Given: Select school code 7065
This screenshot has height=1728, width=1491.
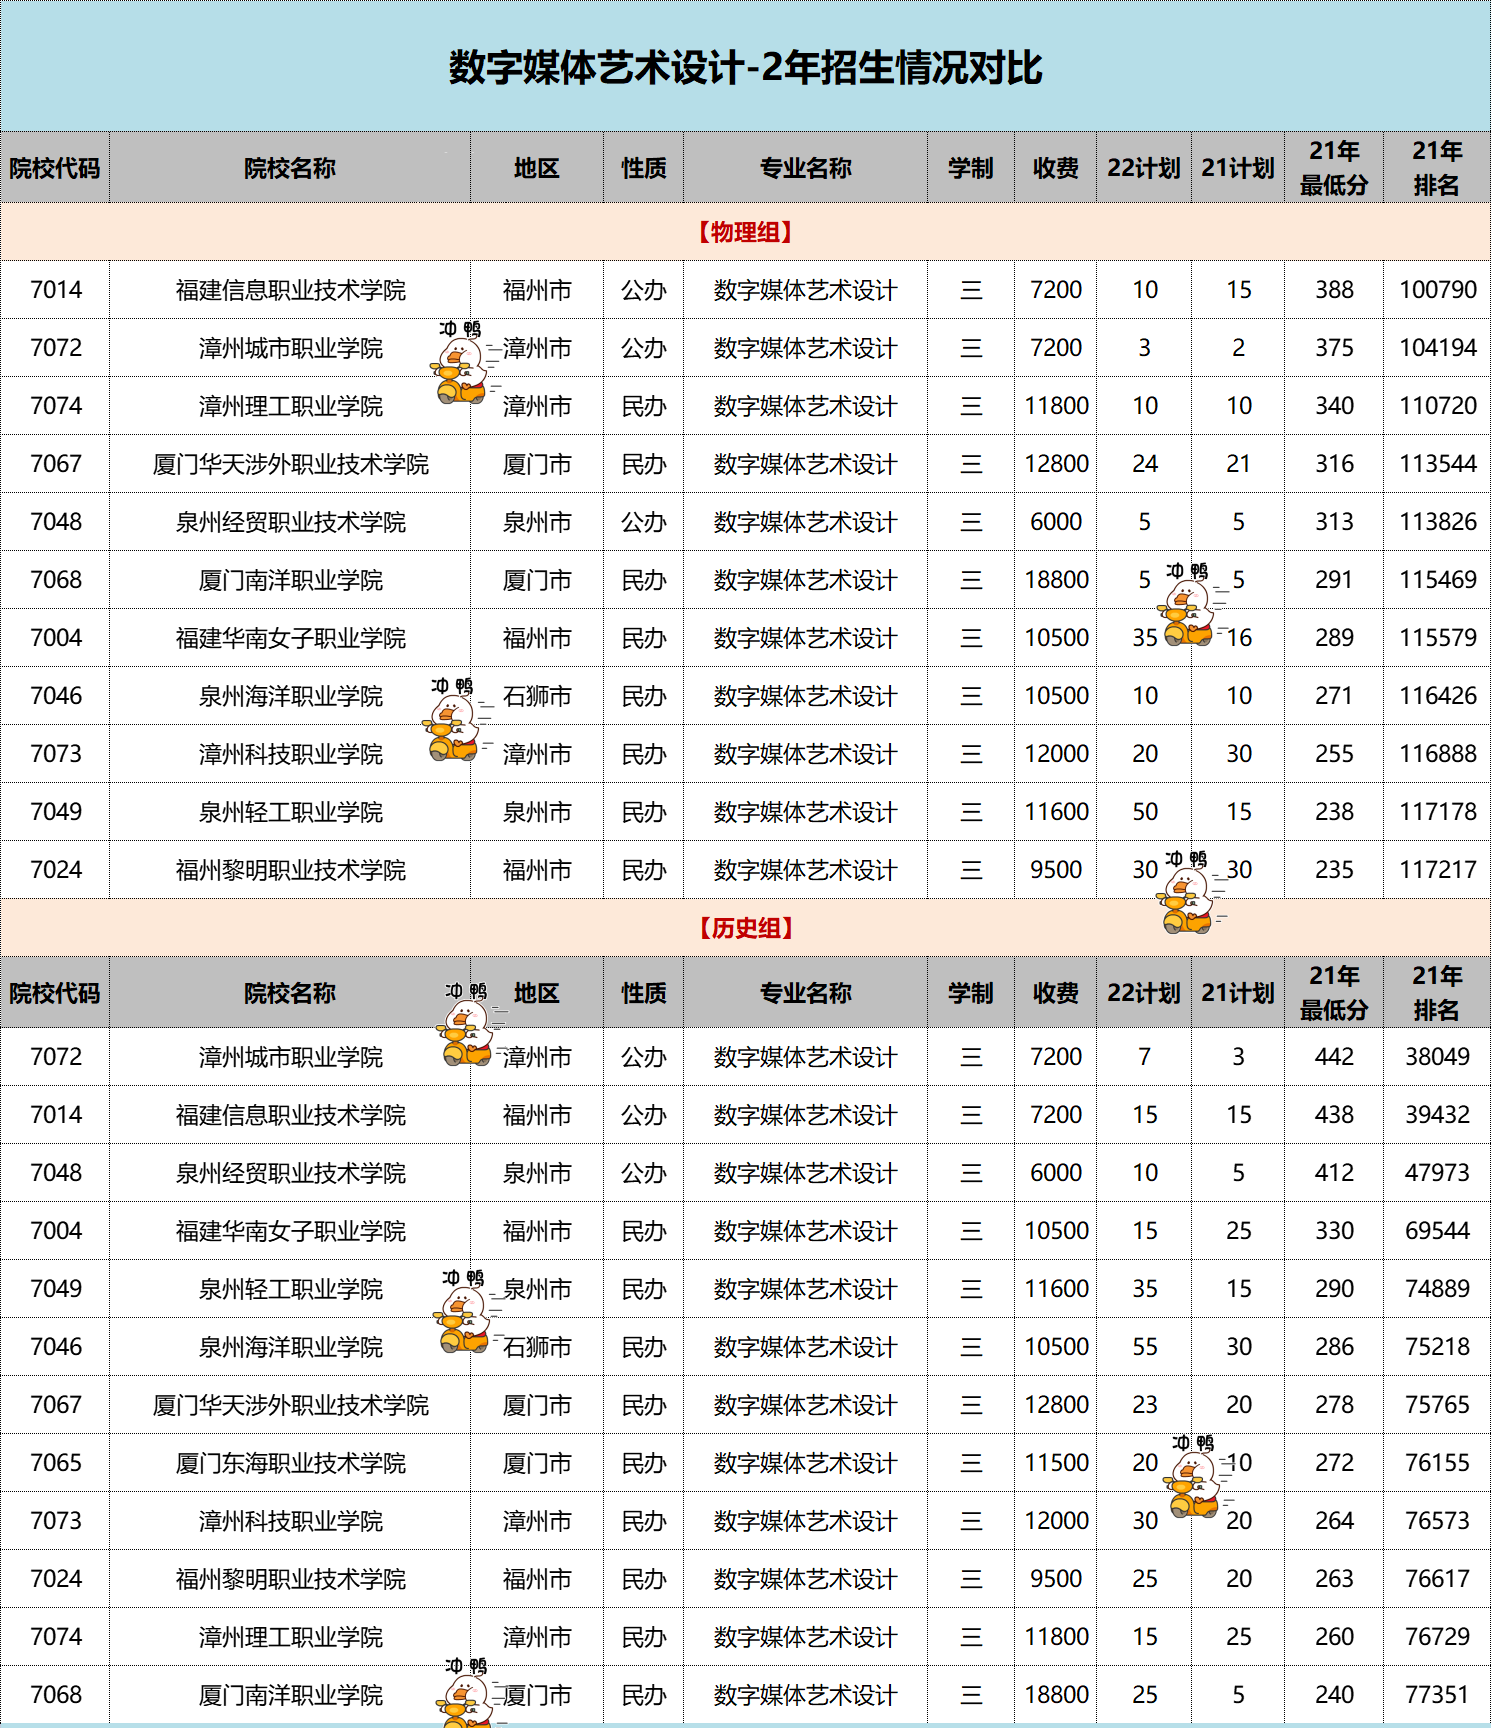Looking at the screenshot, I should [x=56, y=1463].
